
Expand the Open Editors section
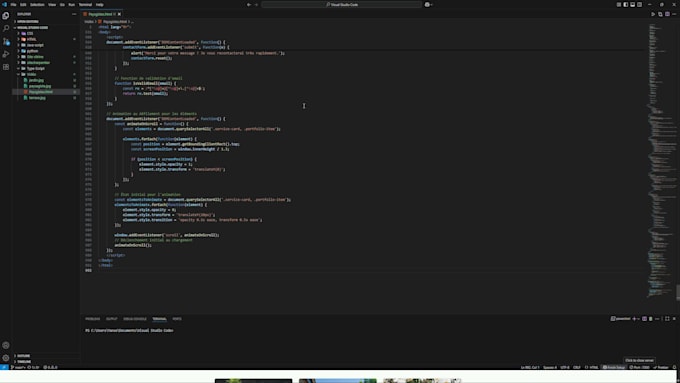46,21
